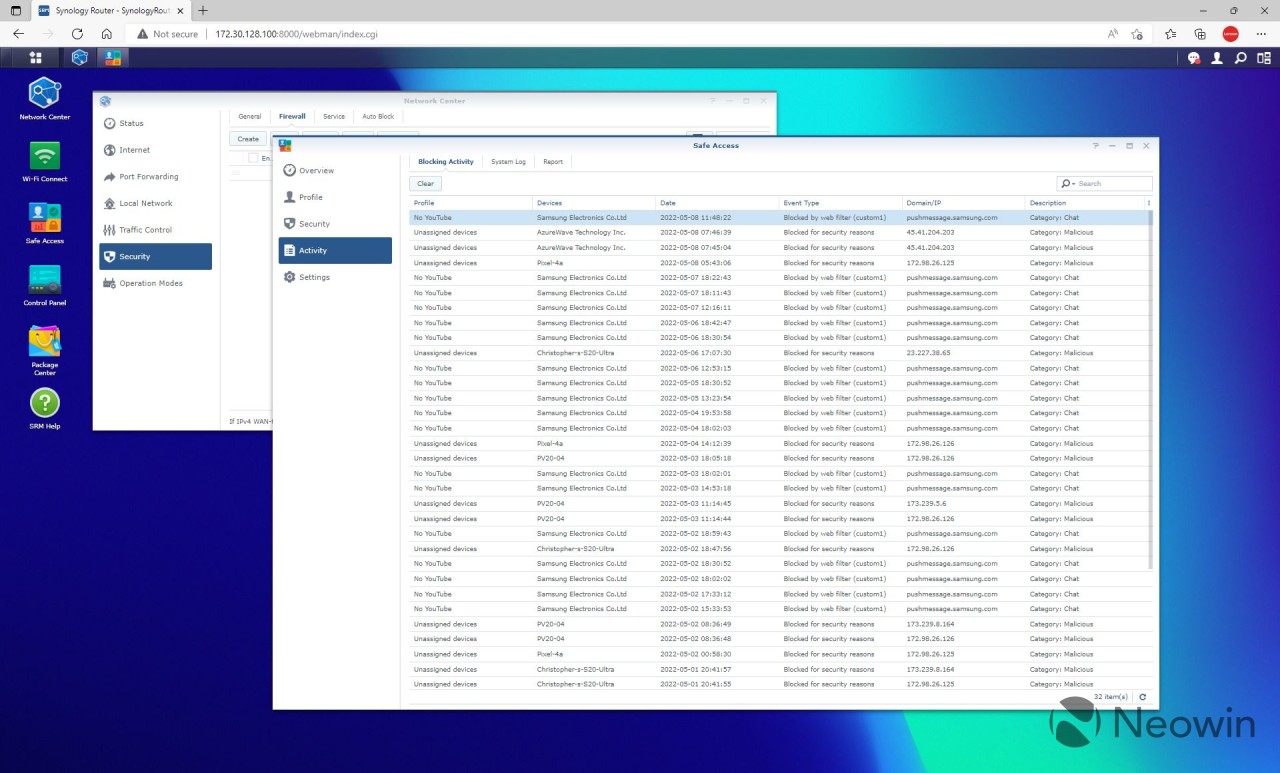Image resolution: width=1280 pixels, height=773 pixels.
Task: Open help for Network Center window
Action: (713, 100)
